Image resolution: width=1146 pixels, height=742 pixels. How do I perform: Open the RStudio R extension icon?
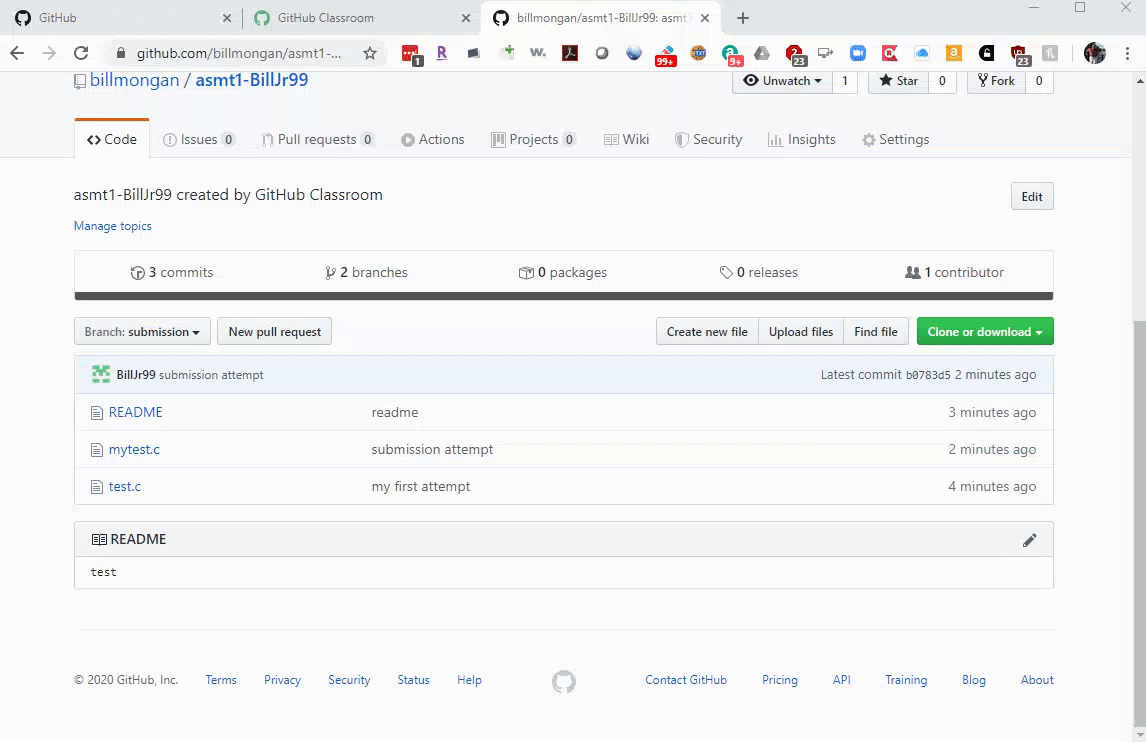click(x=441, y=53)
